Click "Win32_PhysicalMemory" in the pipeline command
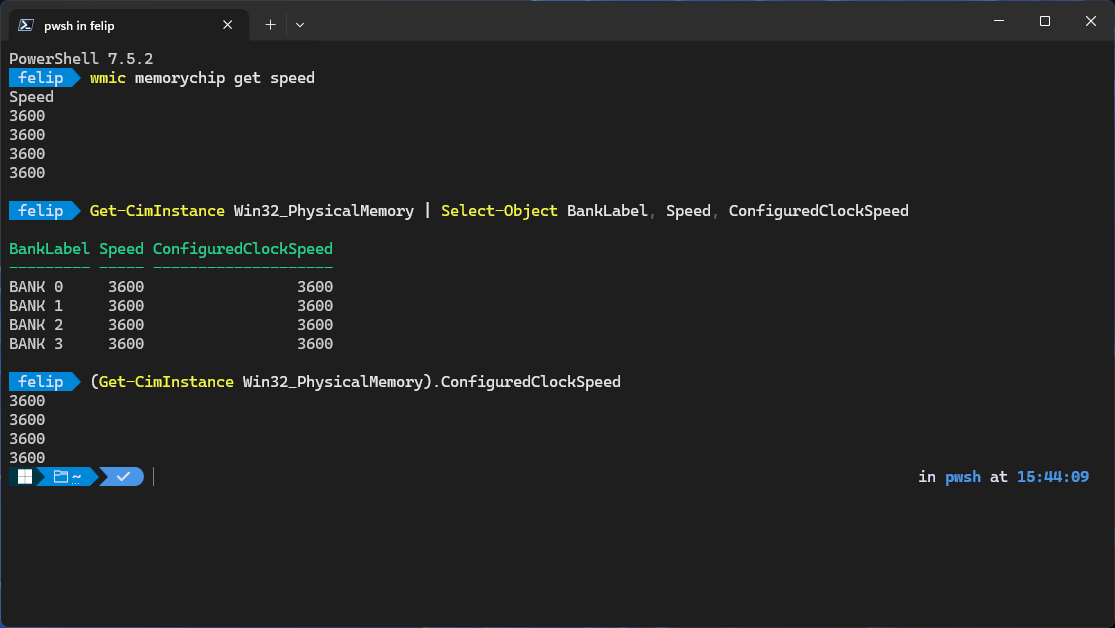The height and width of the screenshot is (628, 1115). [324, 211]
